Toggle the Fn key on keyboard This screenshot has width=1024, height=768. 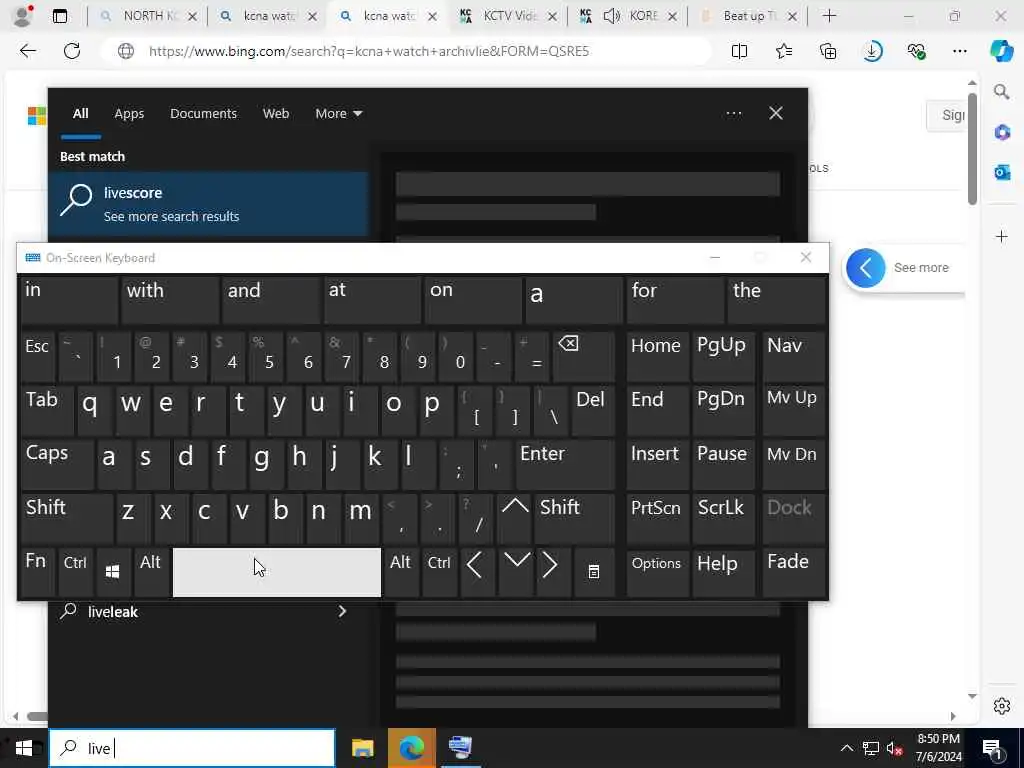[37, 571]
